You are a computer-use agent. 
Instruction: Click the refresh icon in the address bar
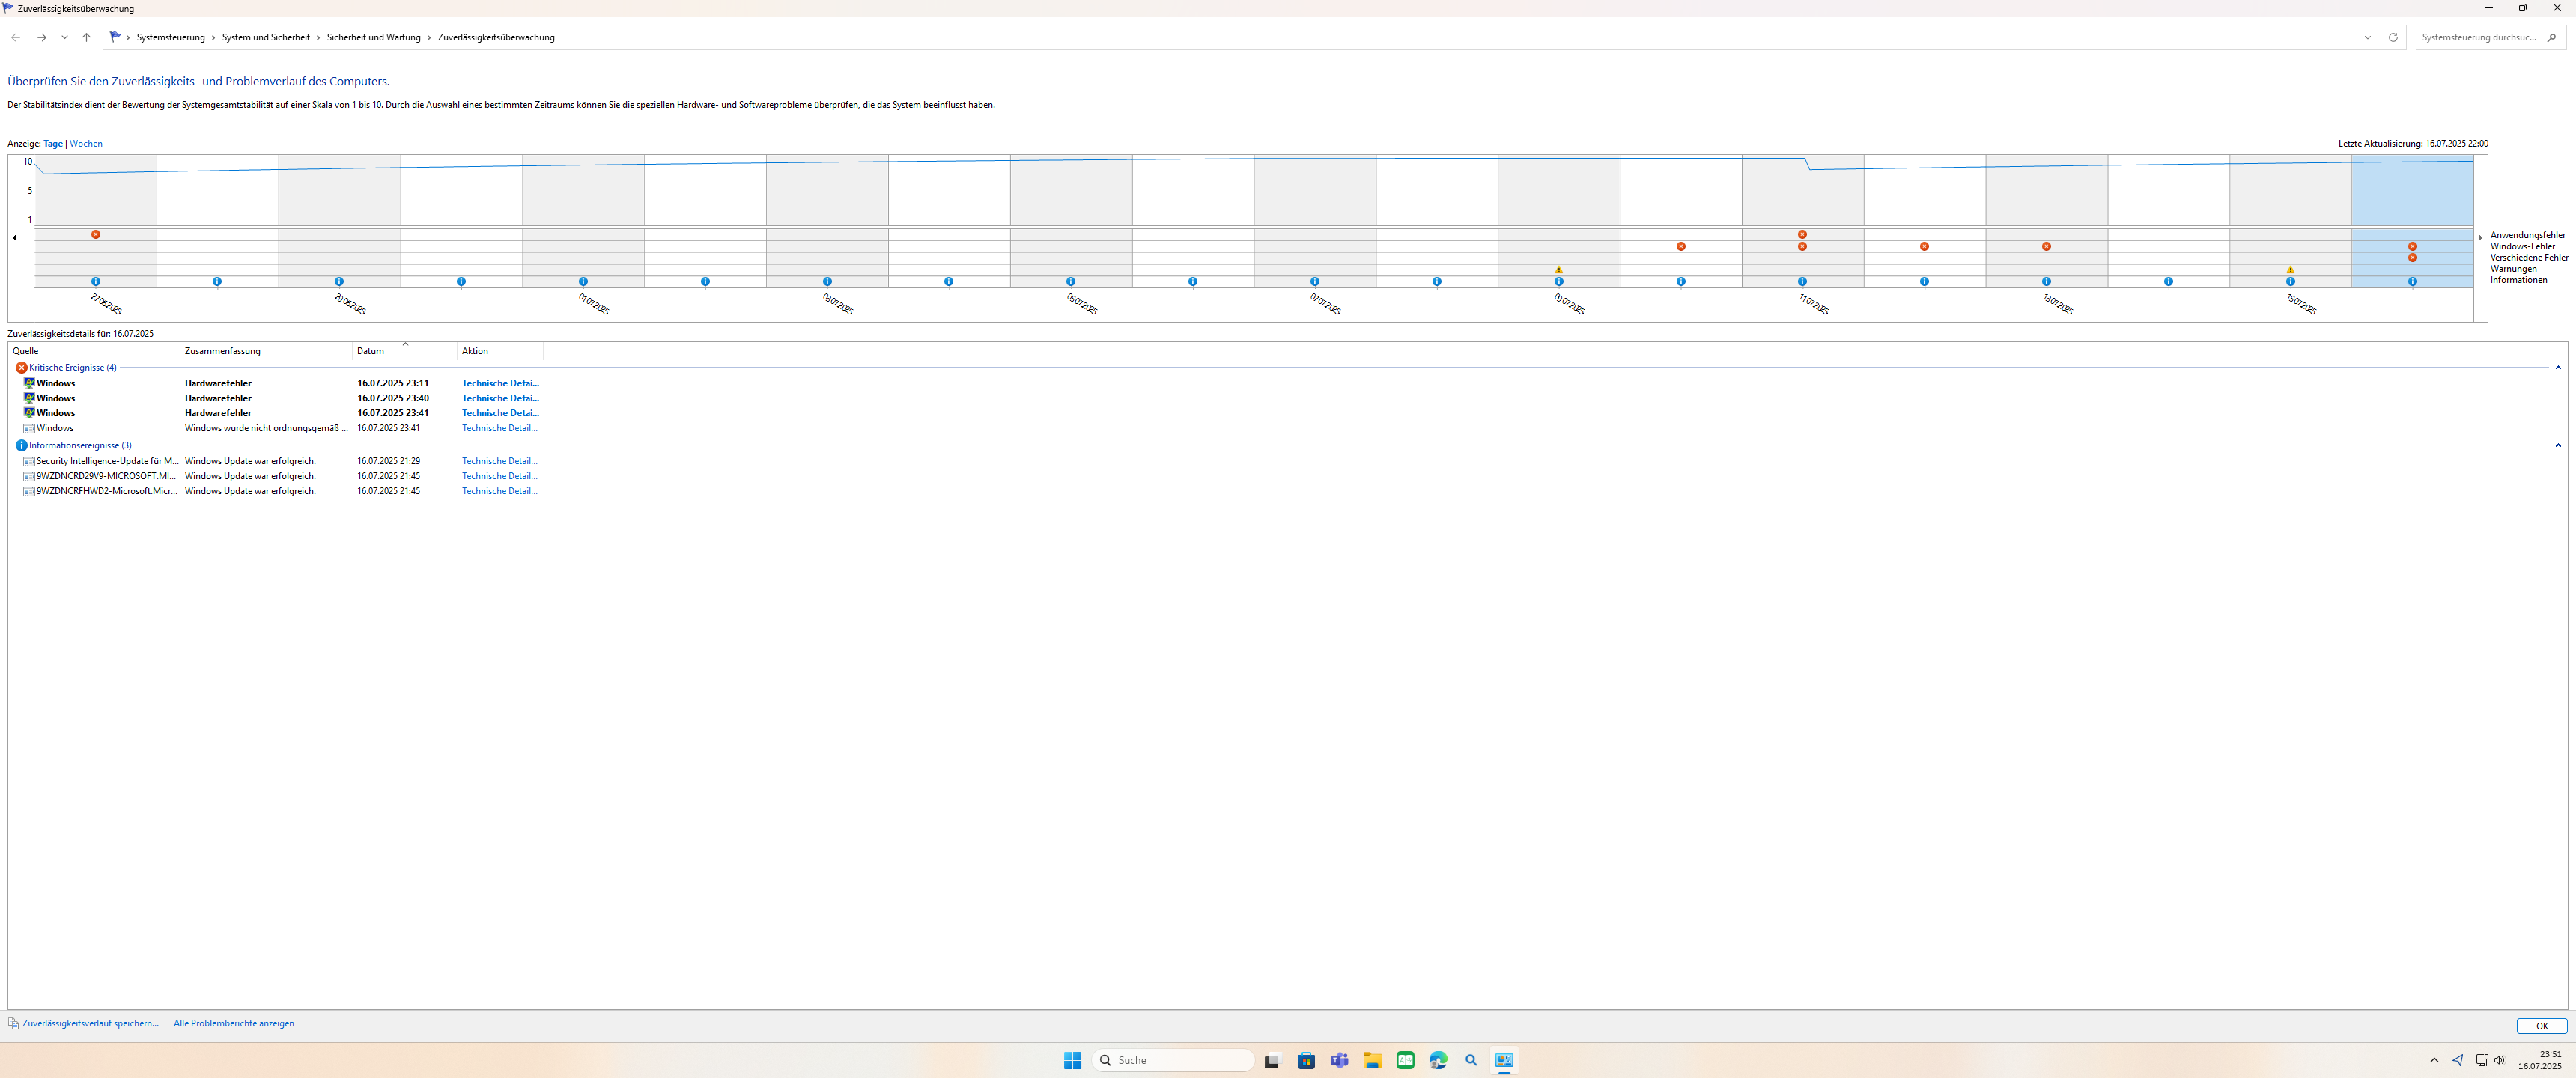coord(2393,37)
